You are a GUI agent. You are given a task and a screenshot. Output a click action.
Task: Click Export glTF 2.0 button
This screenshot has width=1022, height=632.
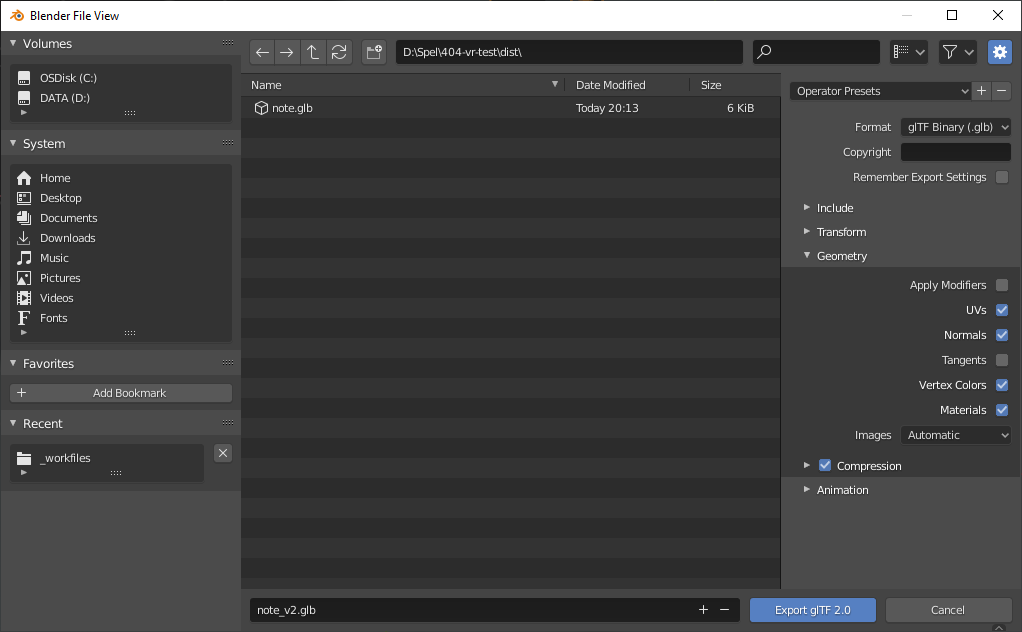813,610
